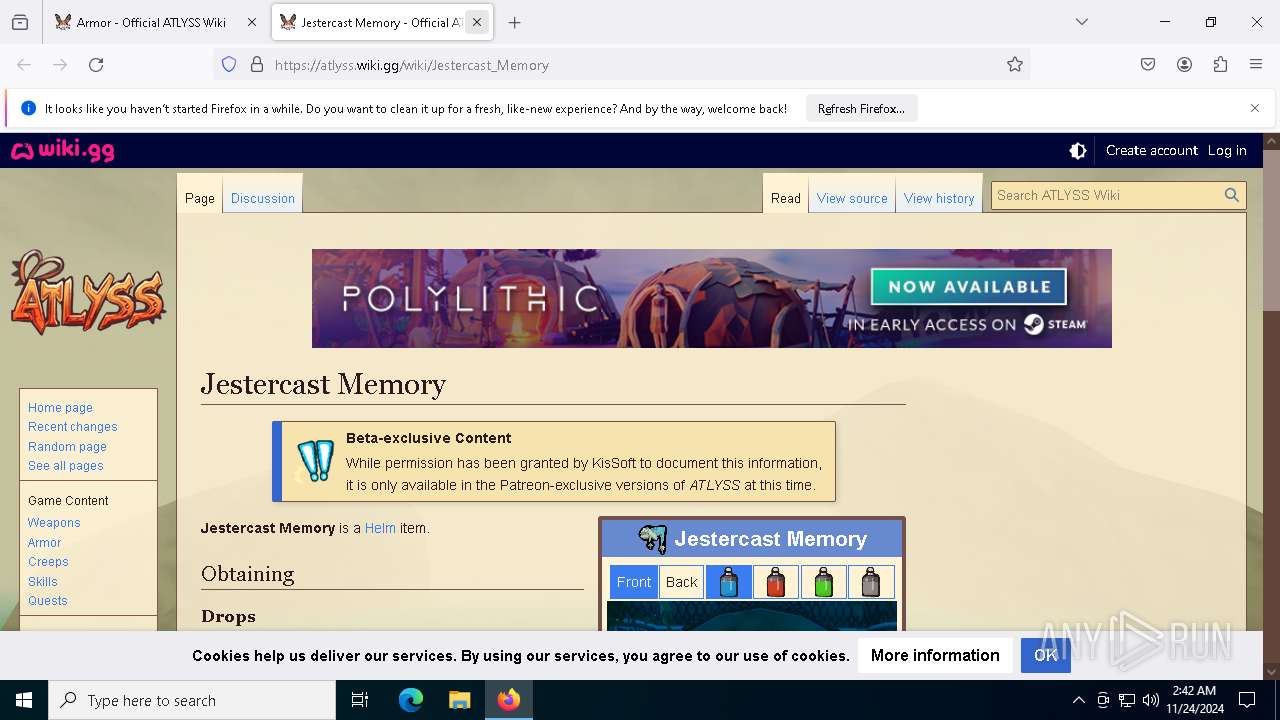1280x720 pixels.
Task: Toggle the dark/light theme switch icon
Action: (1078, 151)
